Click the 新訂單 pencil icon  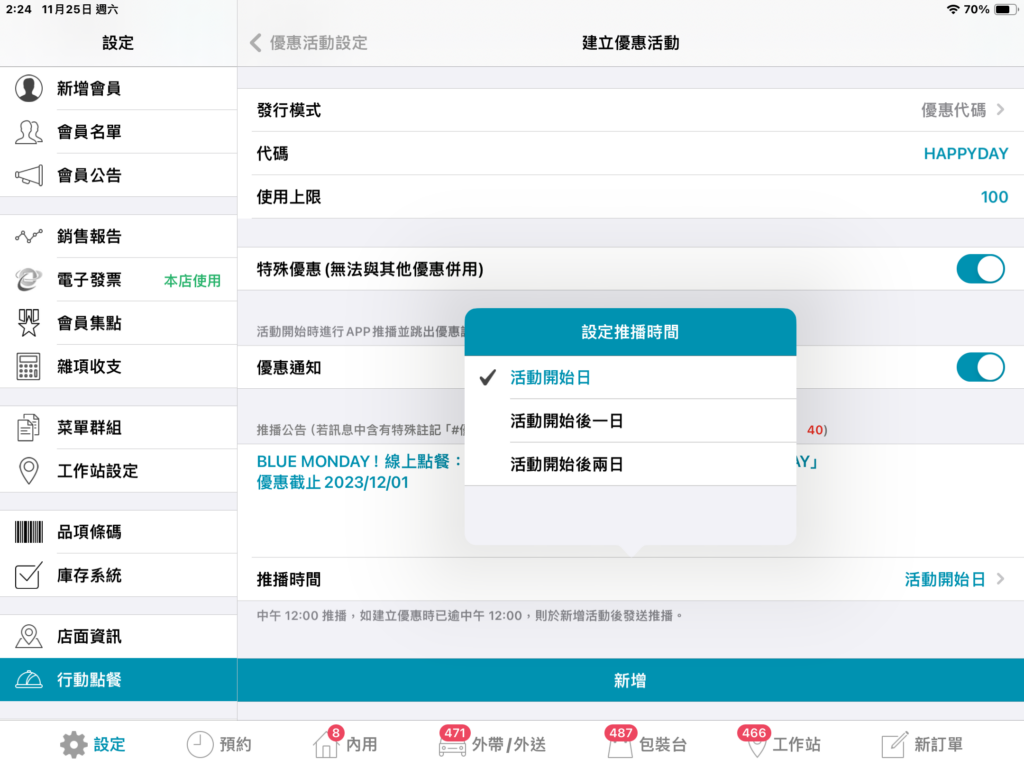pyautogui.click(x=895, y=744)
